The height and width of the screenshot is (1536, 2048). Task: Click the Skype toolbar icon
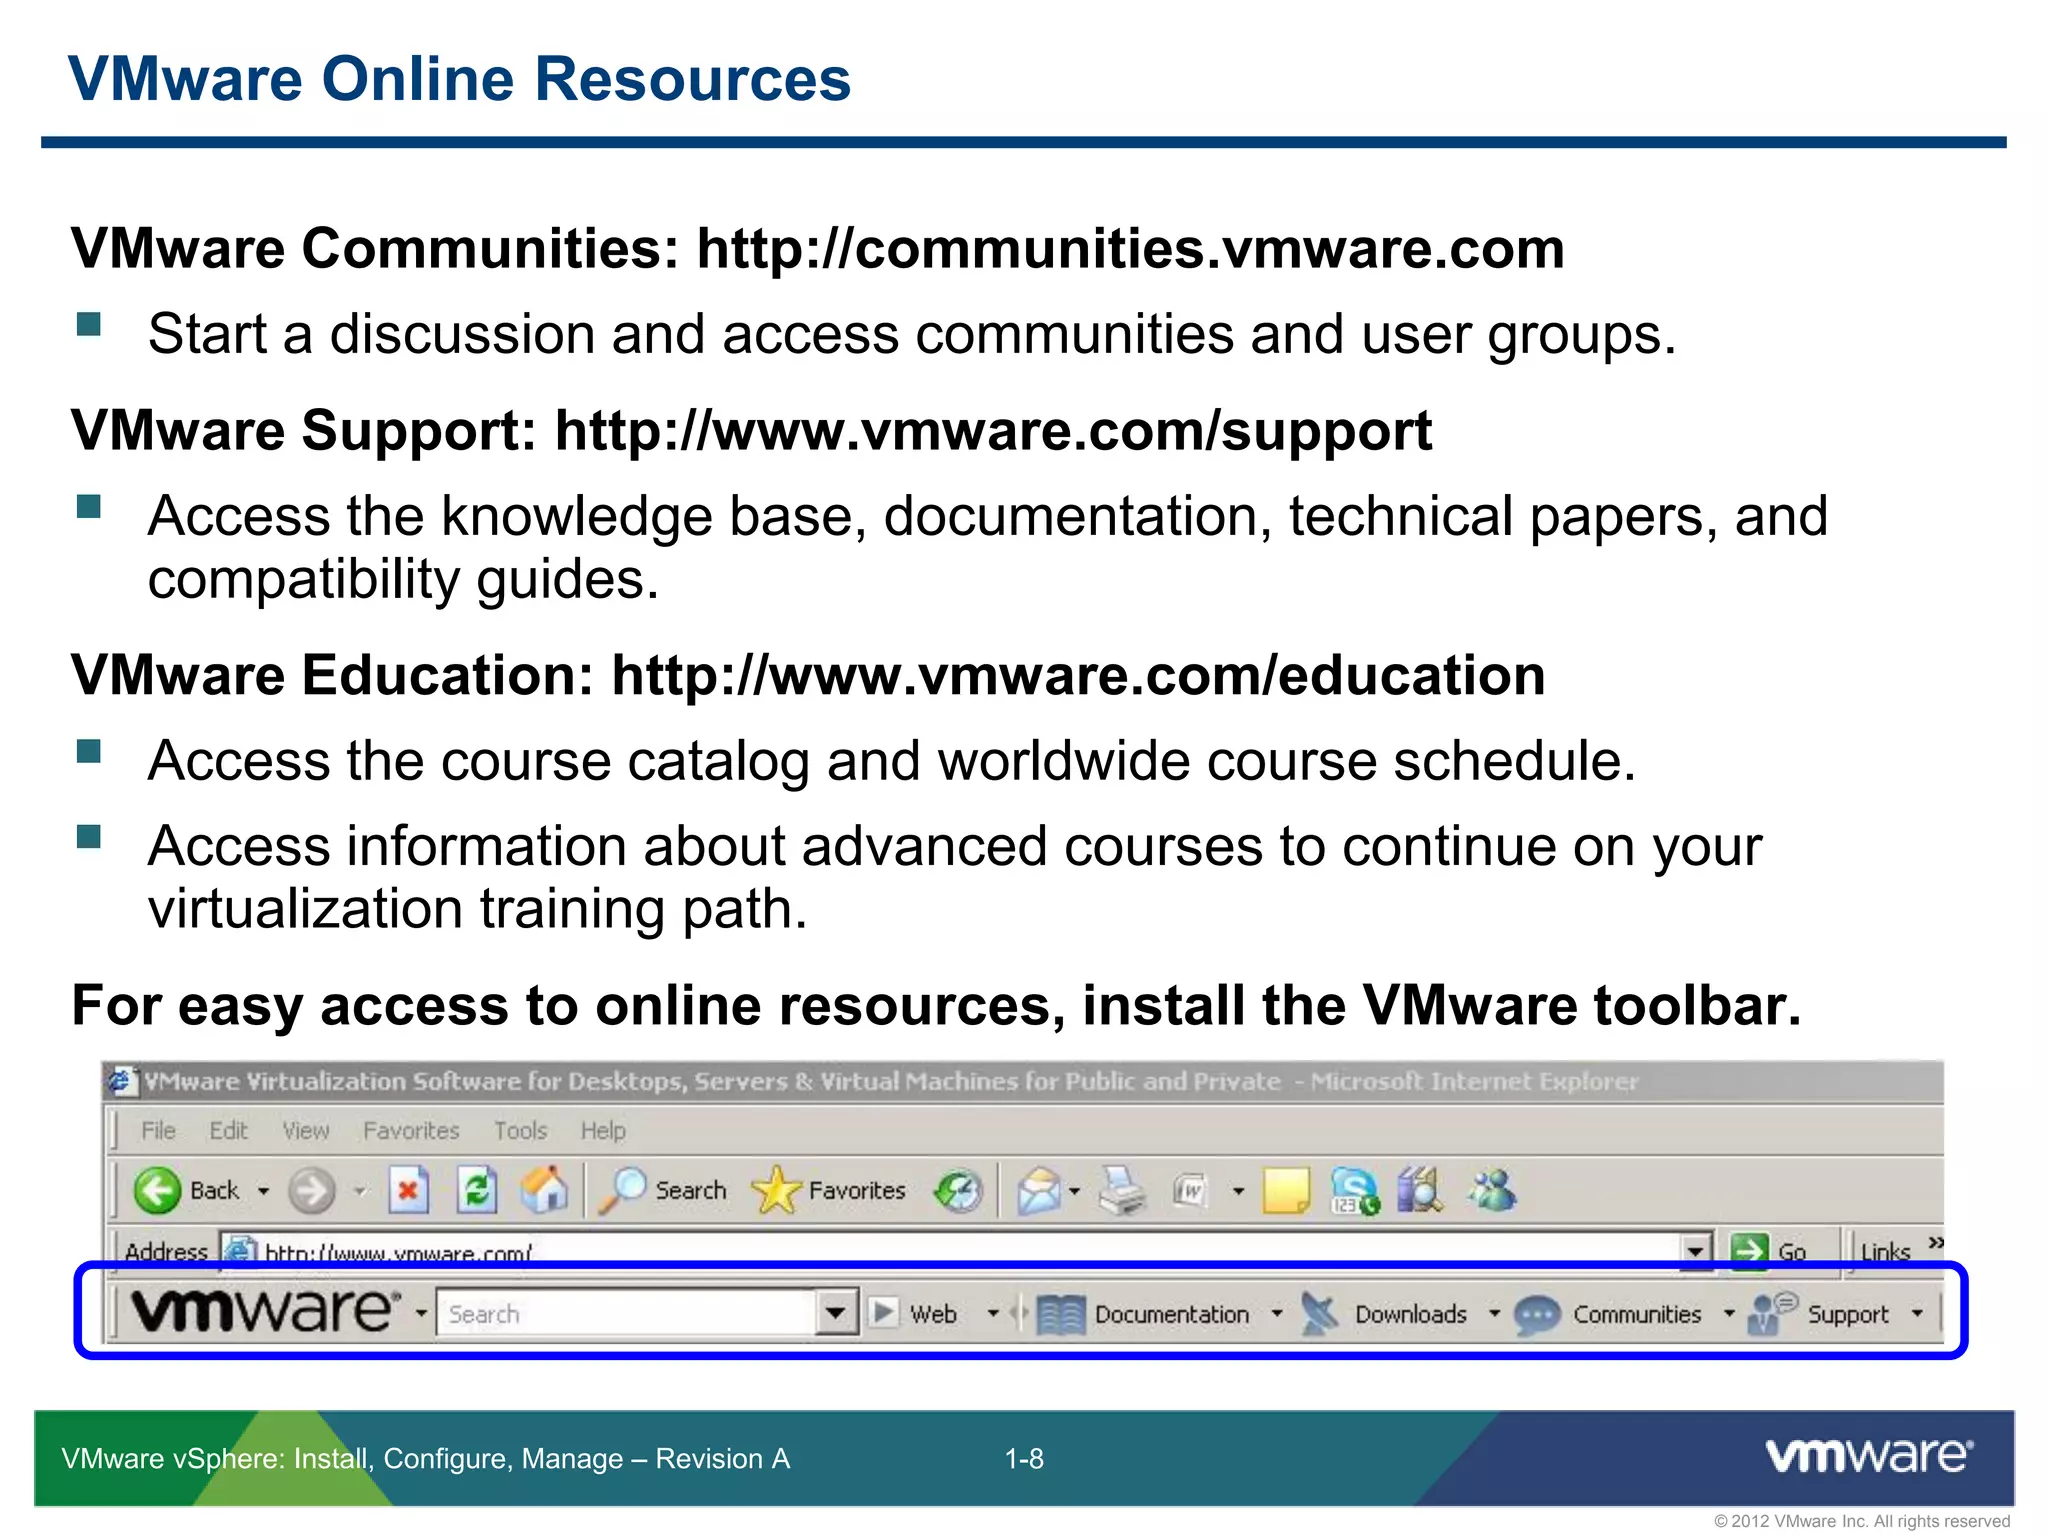tap(1355, 1191)
